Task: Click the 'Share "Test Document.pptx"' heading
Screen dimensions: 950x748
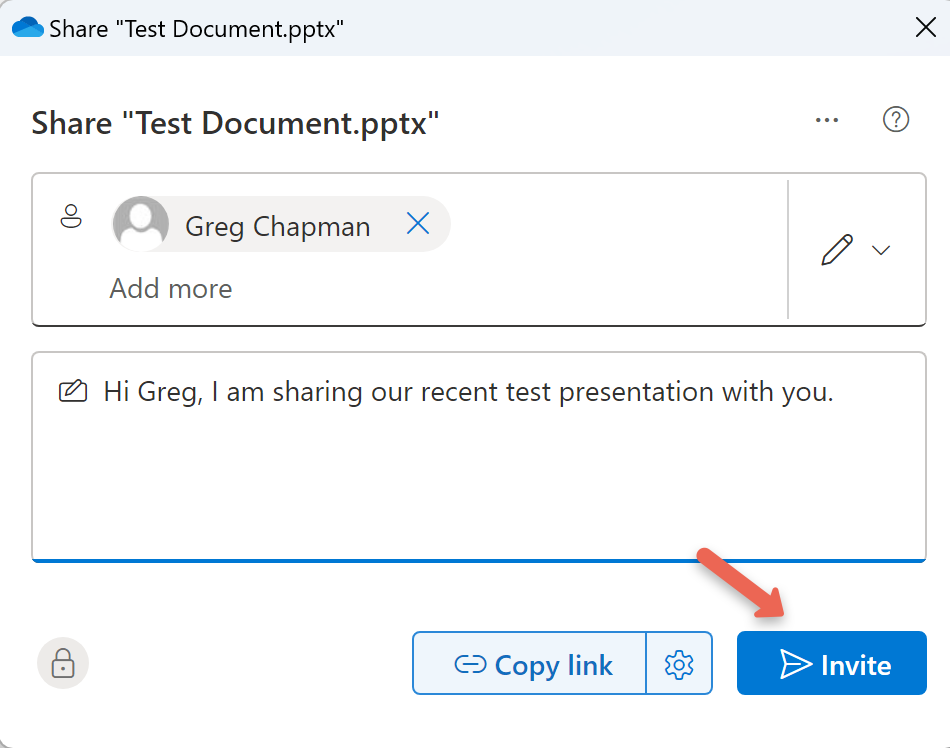Action: click(x=236, y=123)
